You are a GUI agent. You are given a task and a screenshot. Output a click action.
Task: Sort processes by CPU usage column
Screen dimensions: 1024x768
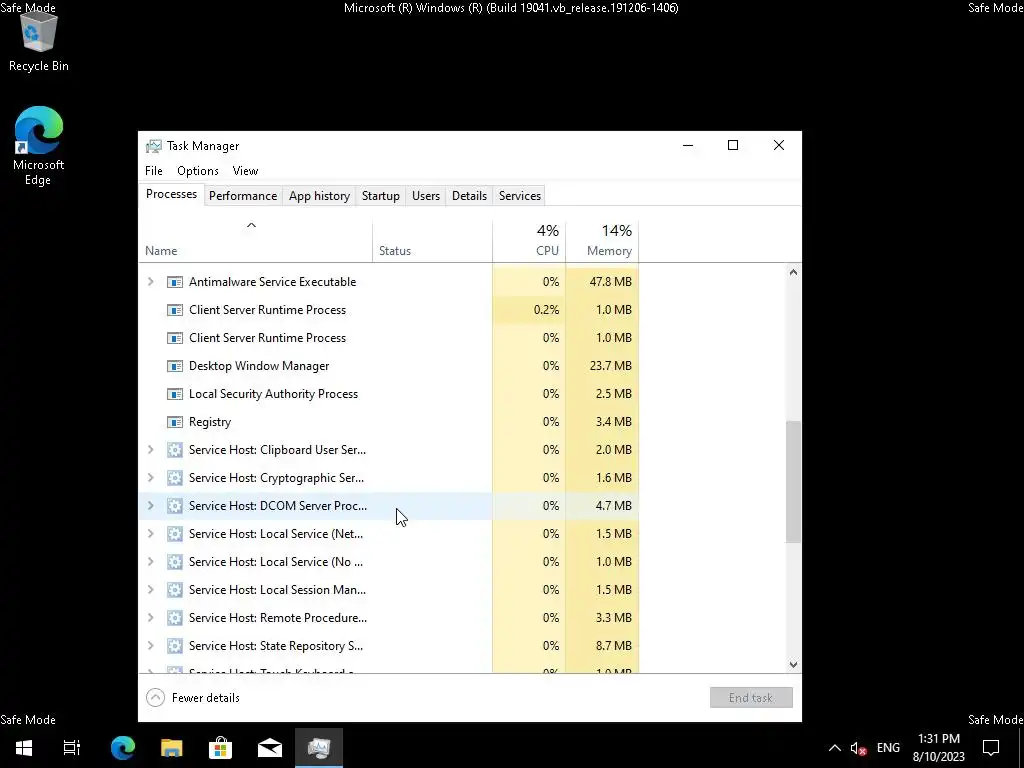tap(529, 242)
